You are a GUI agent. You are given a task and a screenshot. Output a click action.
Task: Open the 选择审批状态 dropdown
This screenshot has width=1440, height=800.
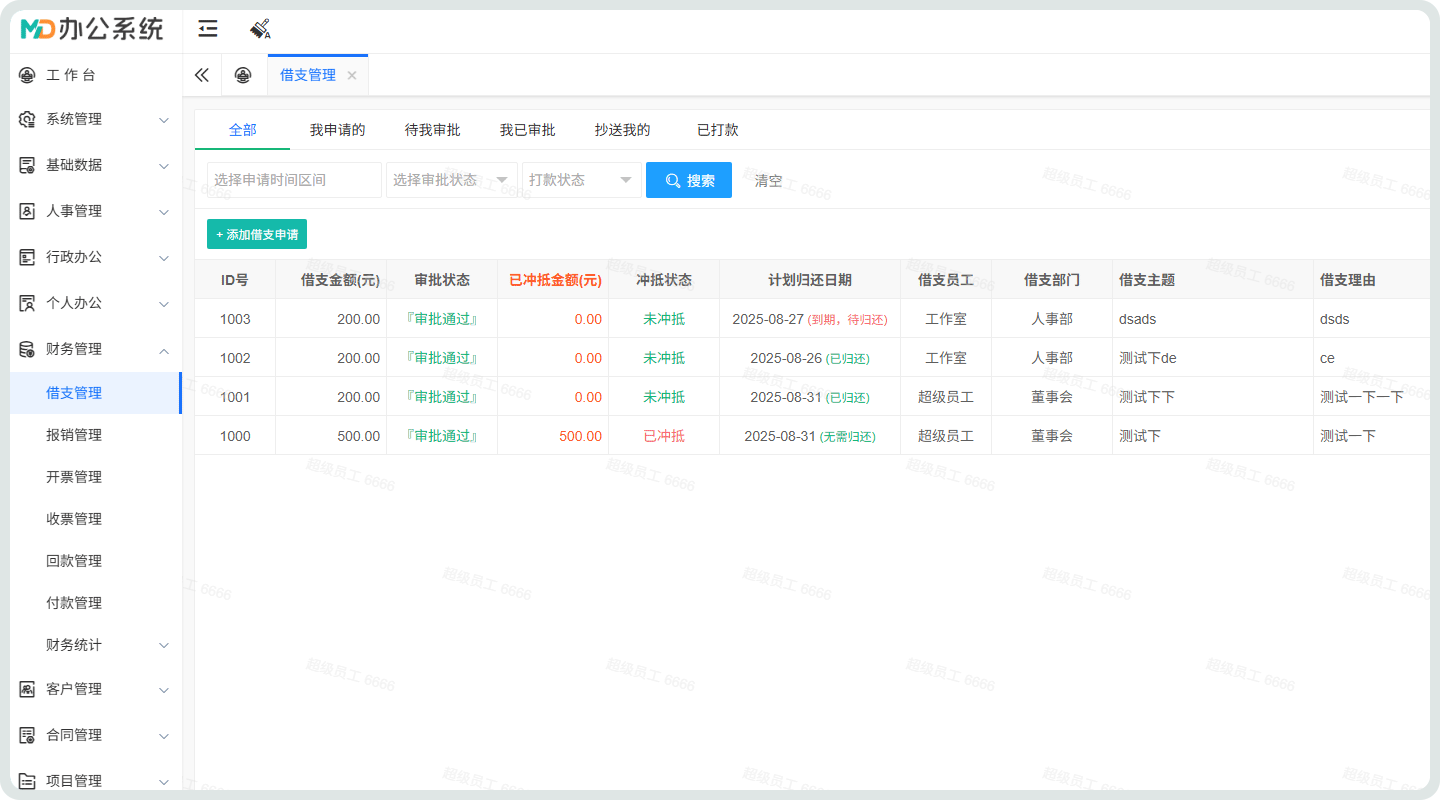coord(451,180)
